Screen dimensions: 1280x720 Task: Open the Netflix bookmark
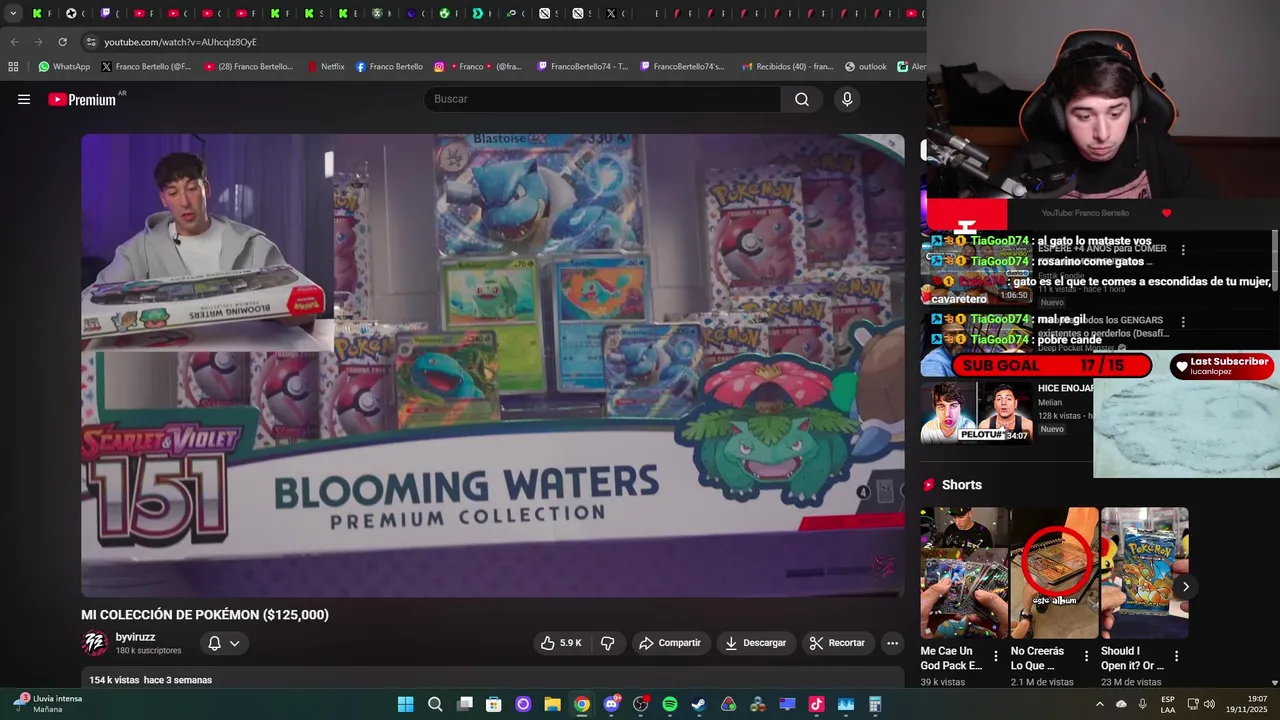coord(326,67)
